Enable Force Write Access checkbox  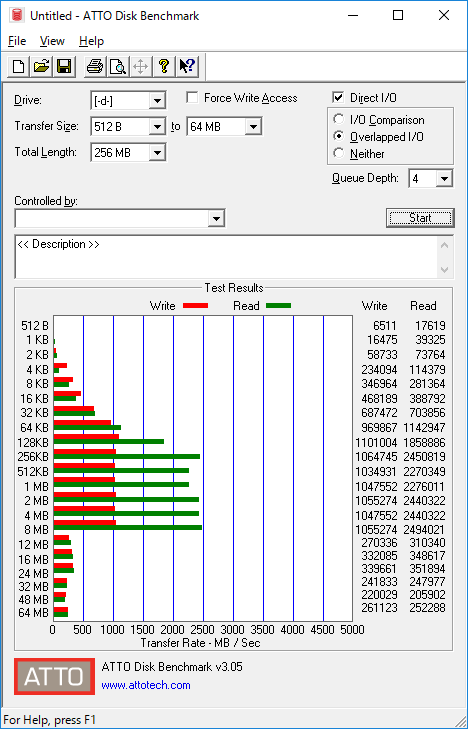click(192, 98)
